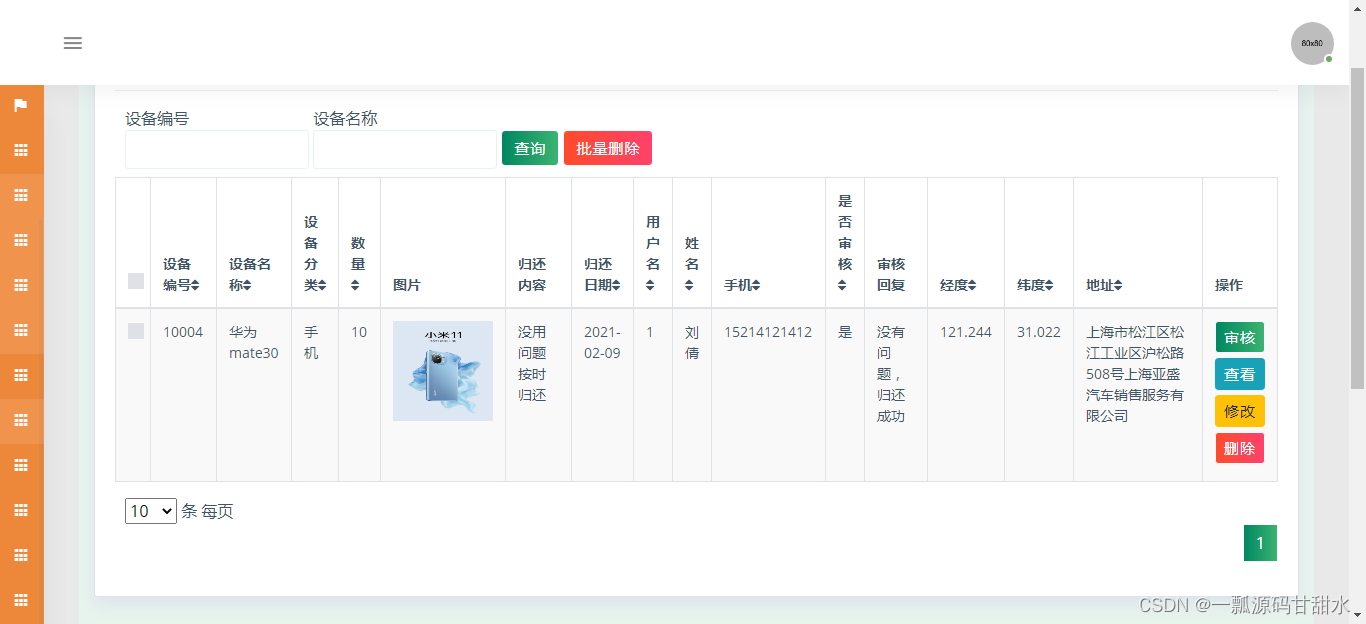Focus the 设备编号 search field
Viewport: 1366px width, 624px height.
[217, 149]
